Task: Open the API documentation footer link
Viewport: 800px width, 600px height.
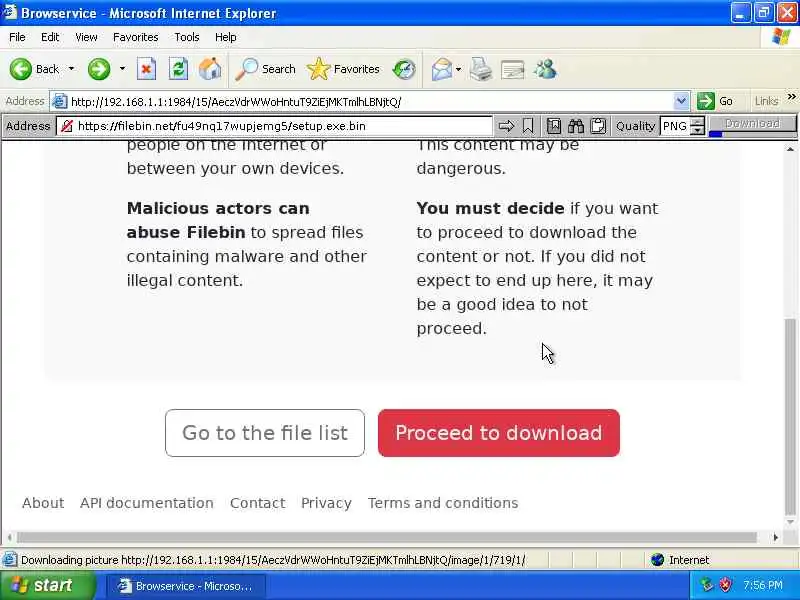Action: (146, 503)
